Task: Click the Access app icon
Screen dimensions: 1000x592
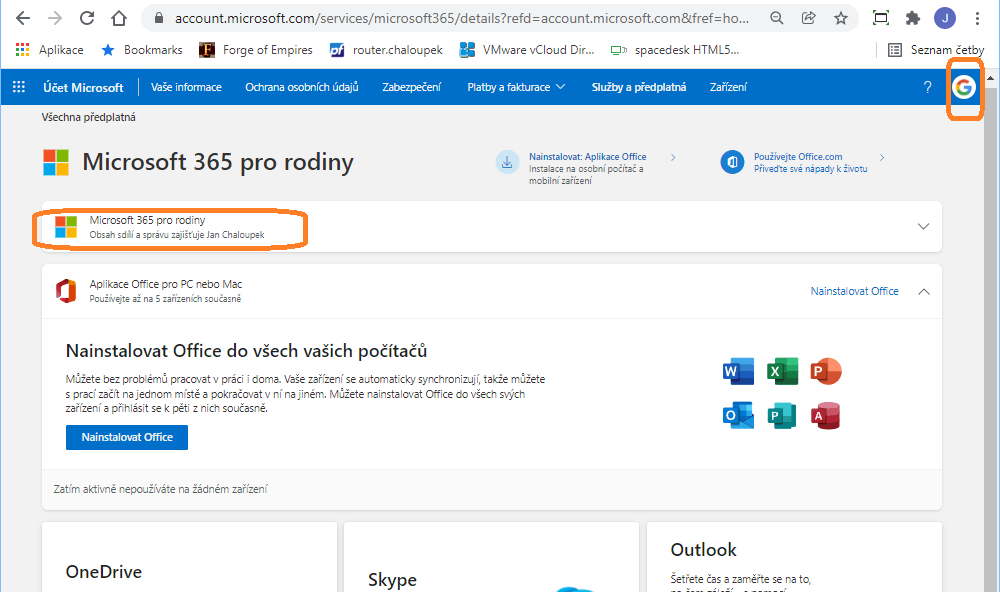Action: click(825, 415)
